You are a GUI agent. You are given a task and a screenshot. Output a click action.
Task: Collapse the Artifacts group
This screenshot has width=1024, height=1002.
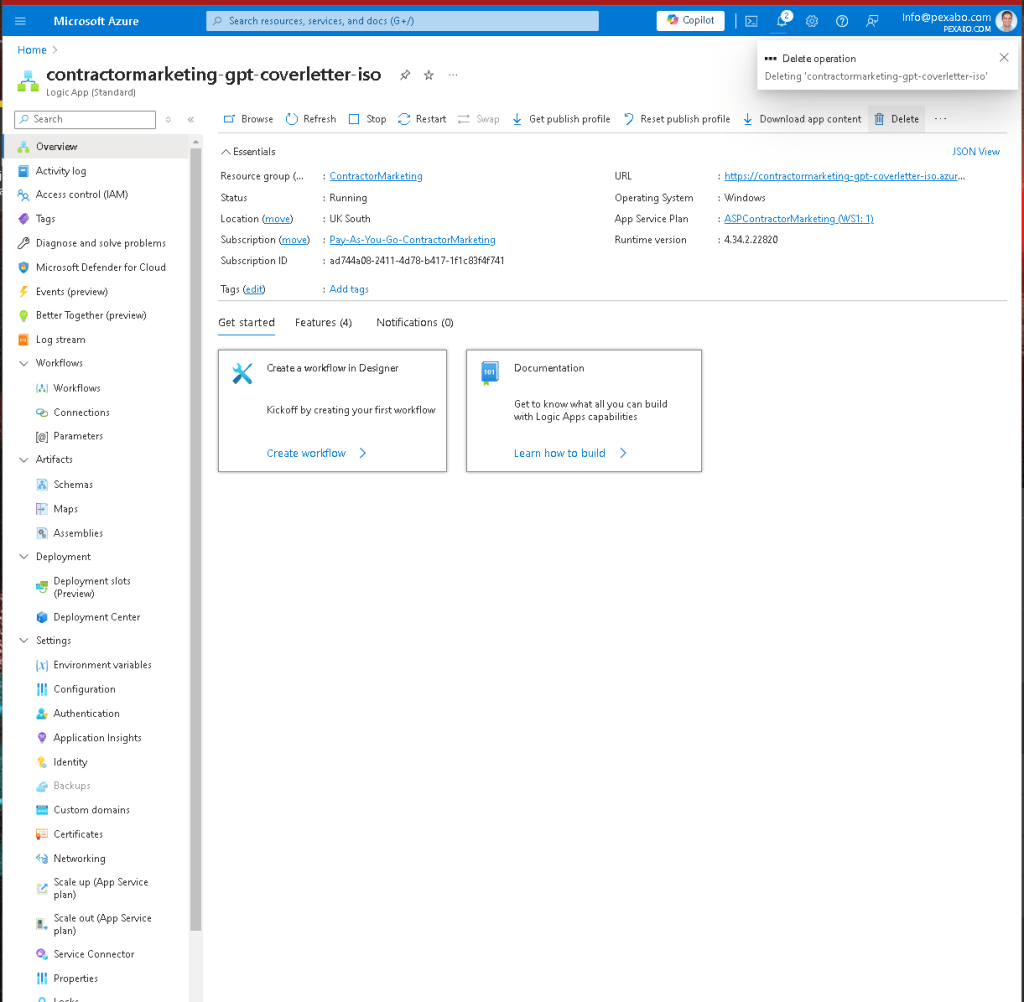pos(24,460)
